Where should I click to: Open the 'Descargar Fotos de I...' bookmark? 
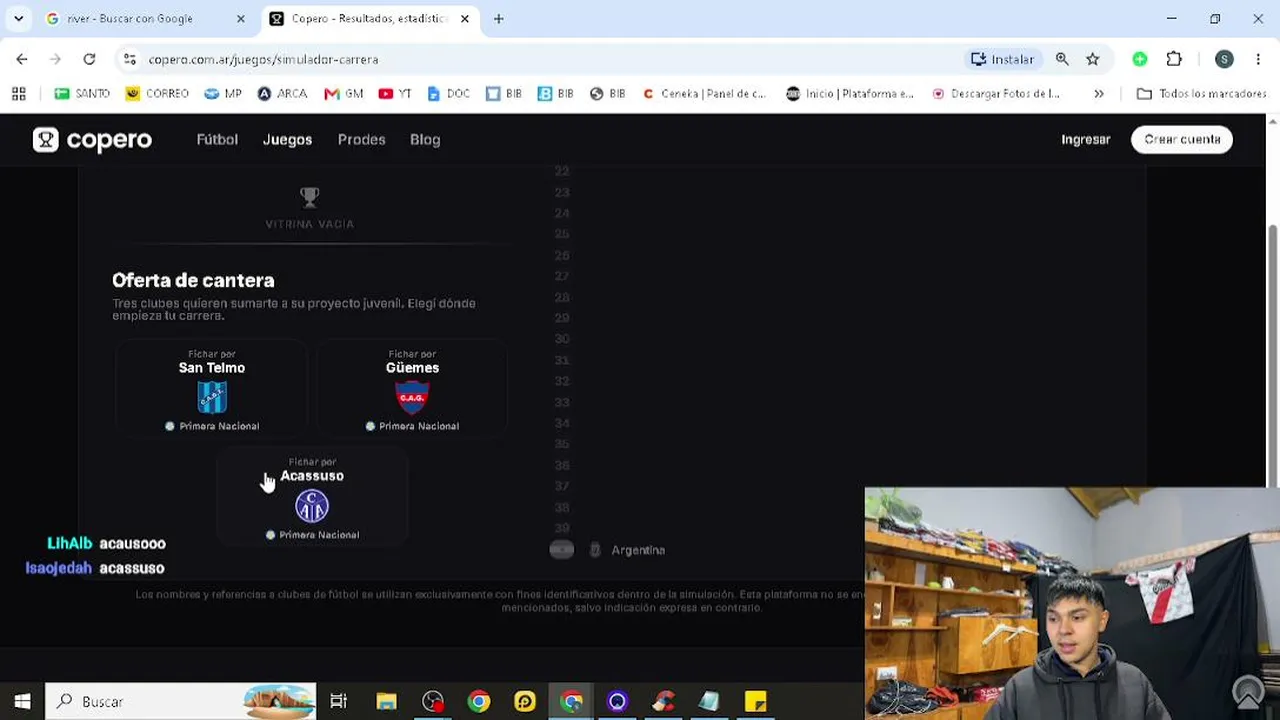tap(995, 93)
